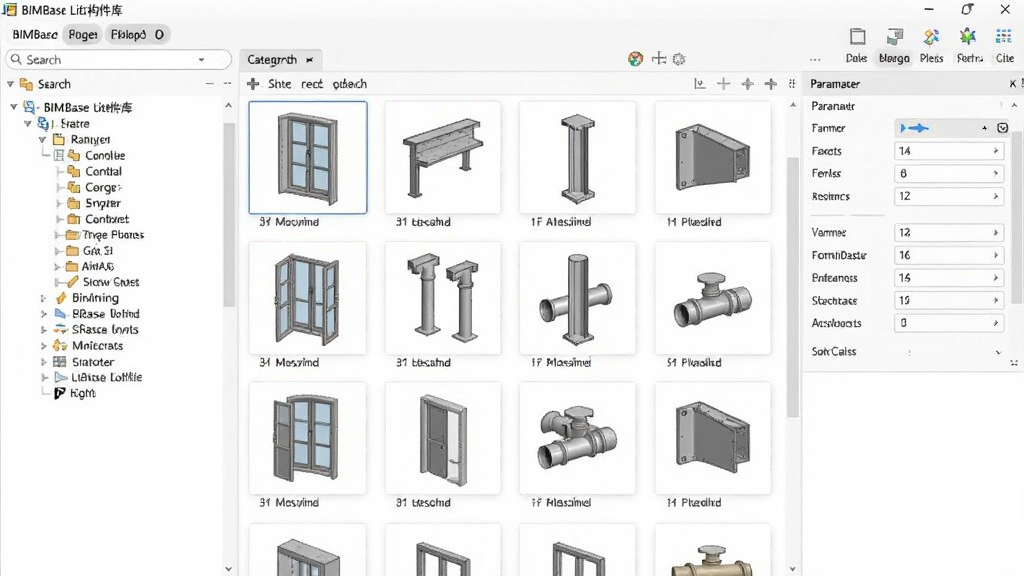Image resolution: width=1024 pixels, height=576 pixels.
Task: Click the rect toolbar item
Action: (x=312, y=84)
